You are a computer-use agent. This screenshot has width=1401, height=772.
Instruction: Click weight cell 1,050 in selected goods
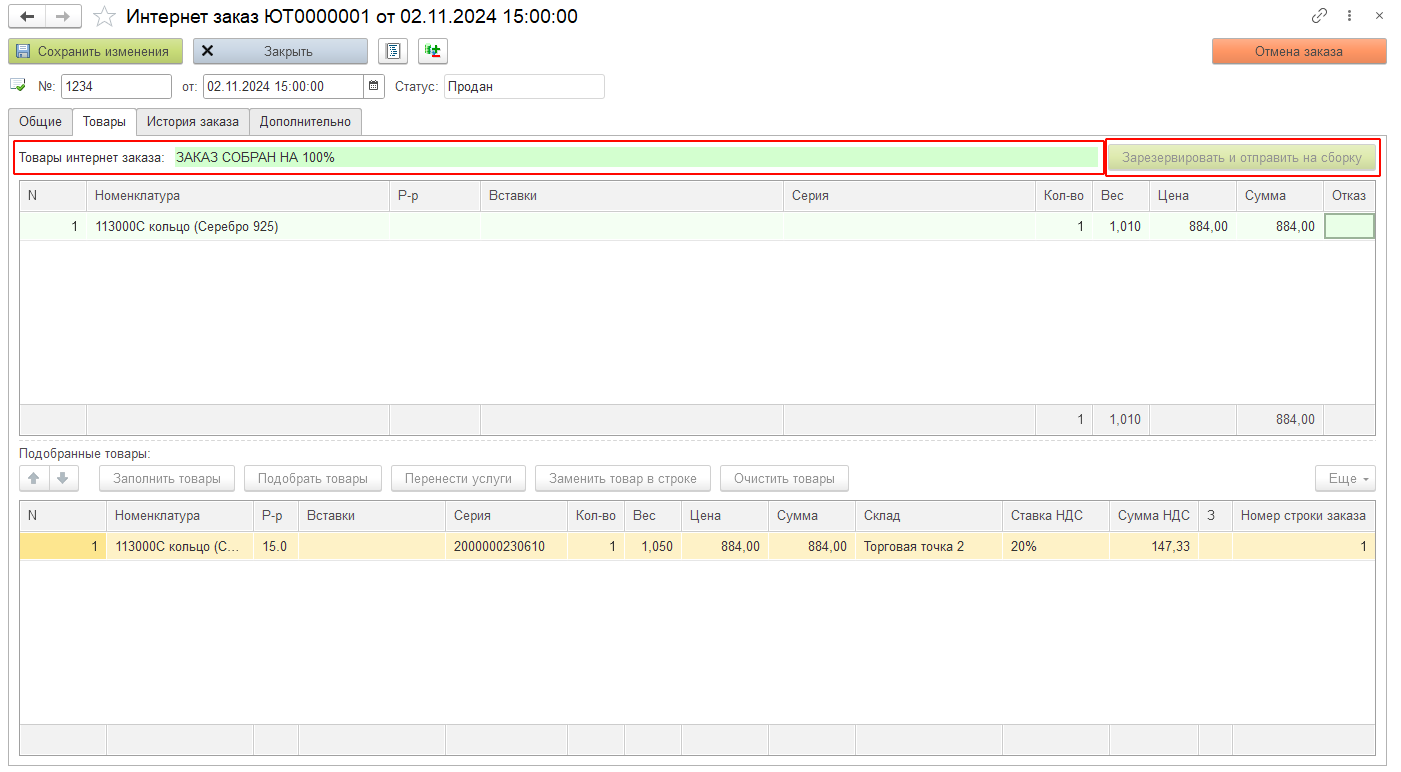coord(653,547)
